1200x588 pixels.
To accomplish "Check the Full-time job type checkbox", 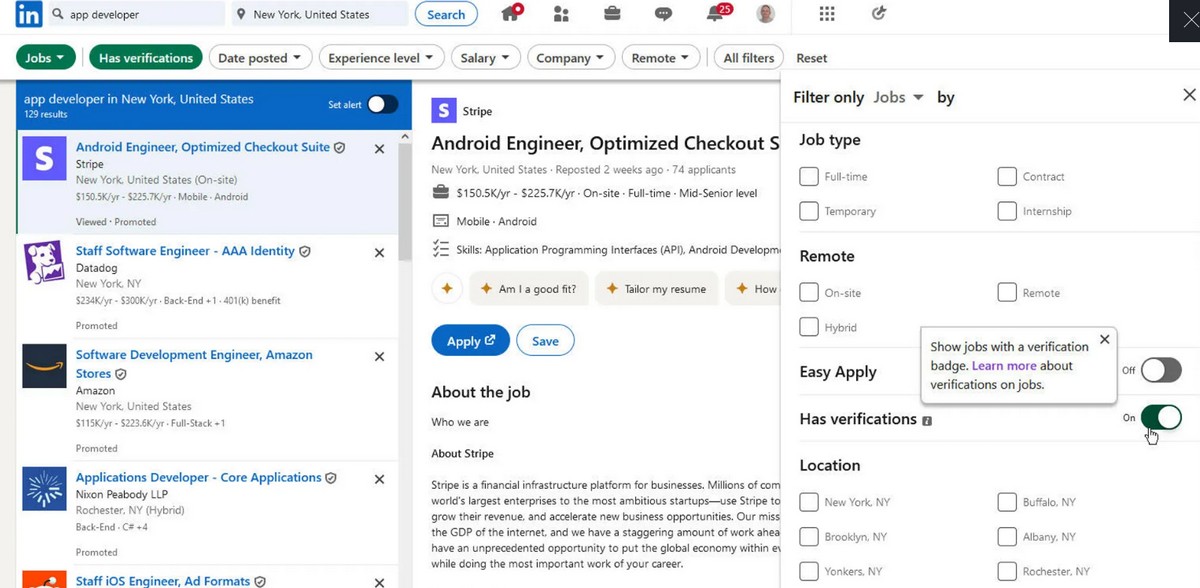I will [x=809, y=177].
